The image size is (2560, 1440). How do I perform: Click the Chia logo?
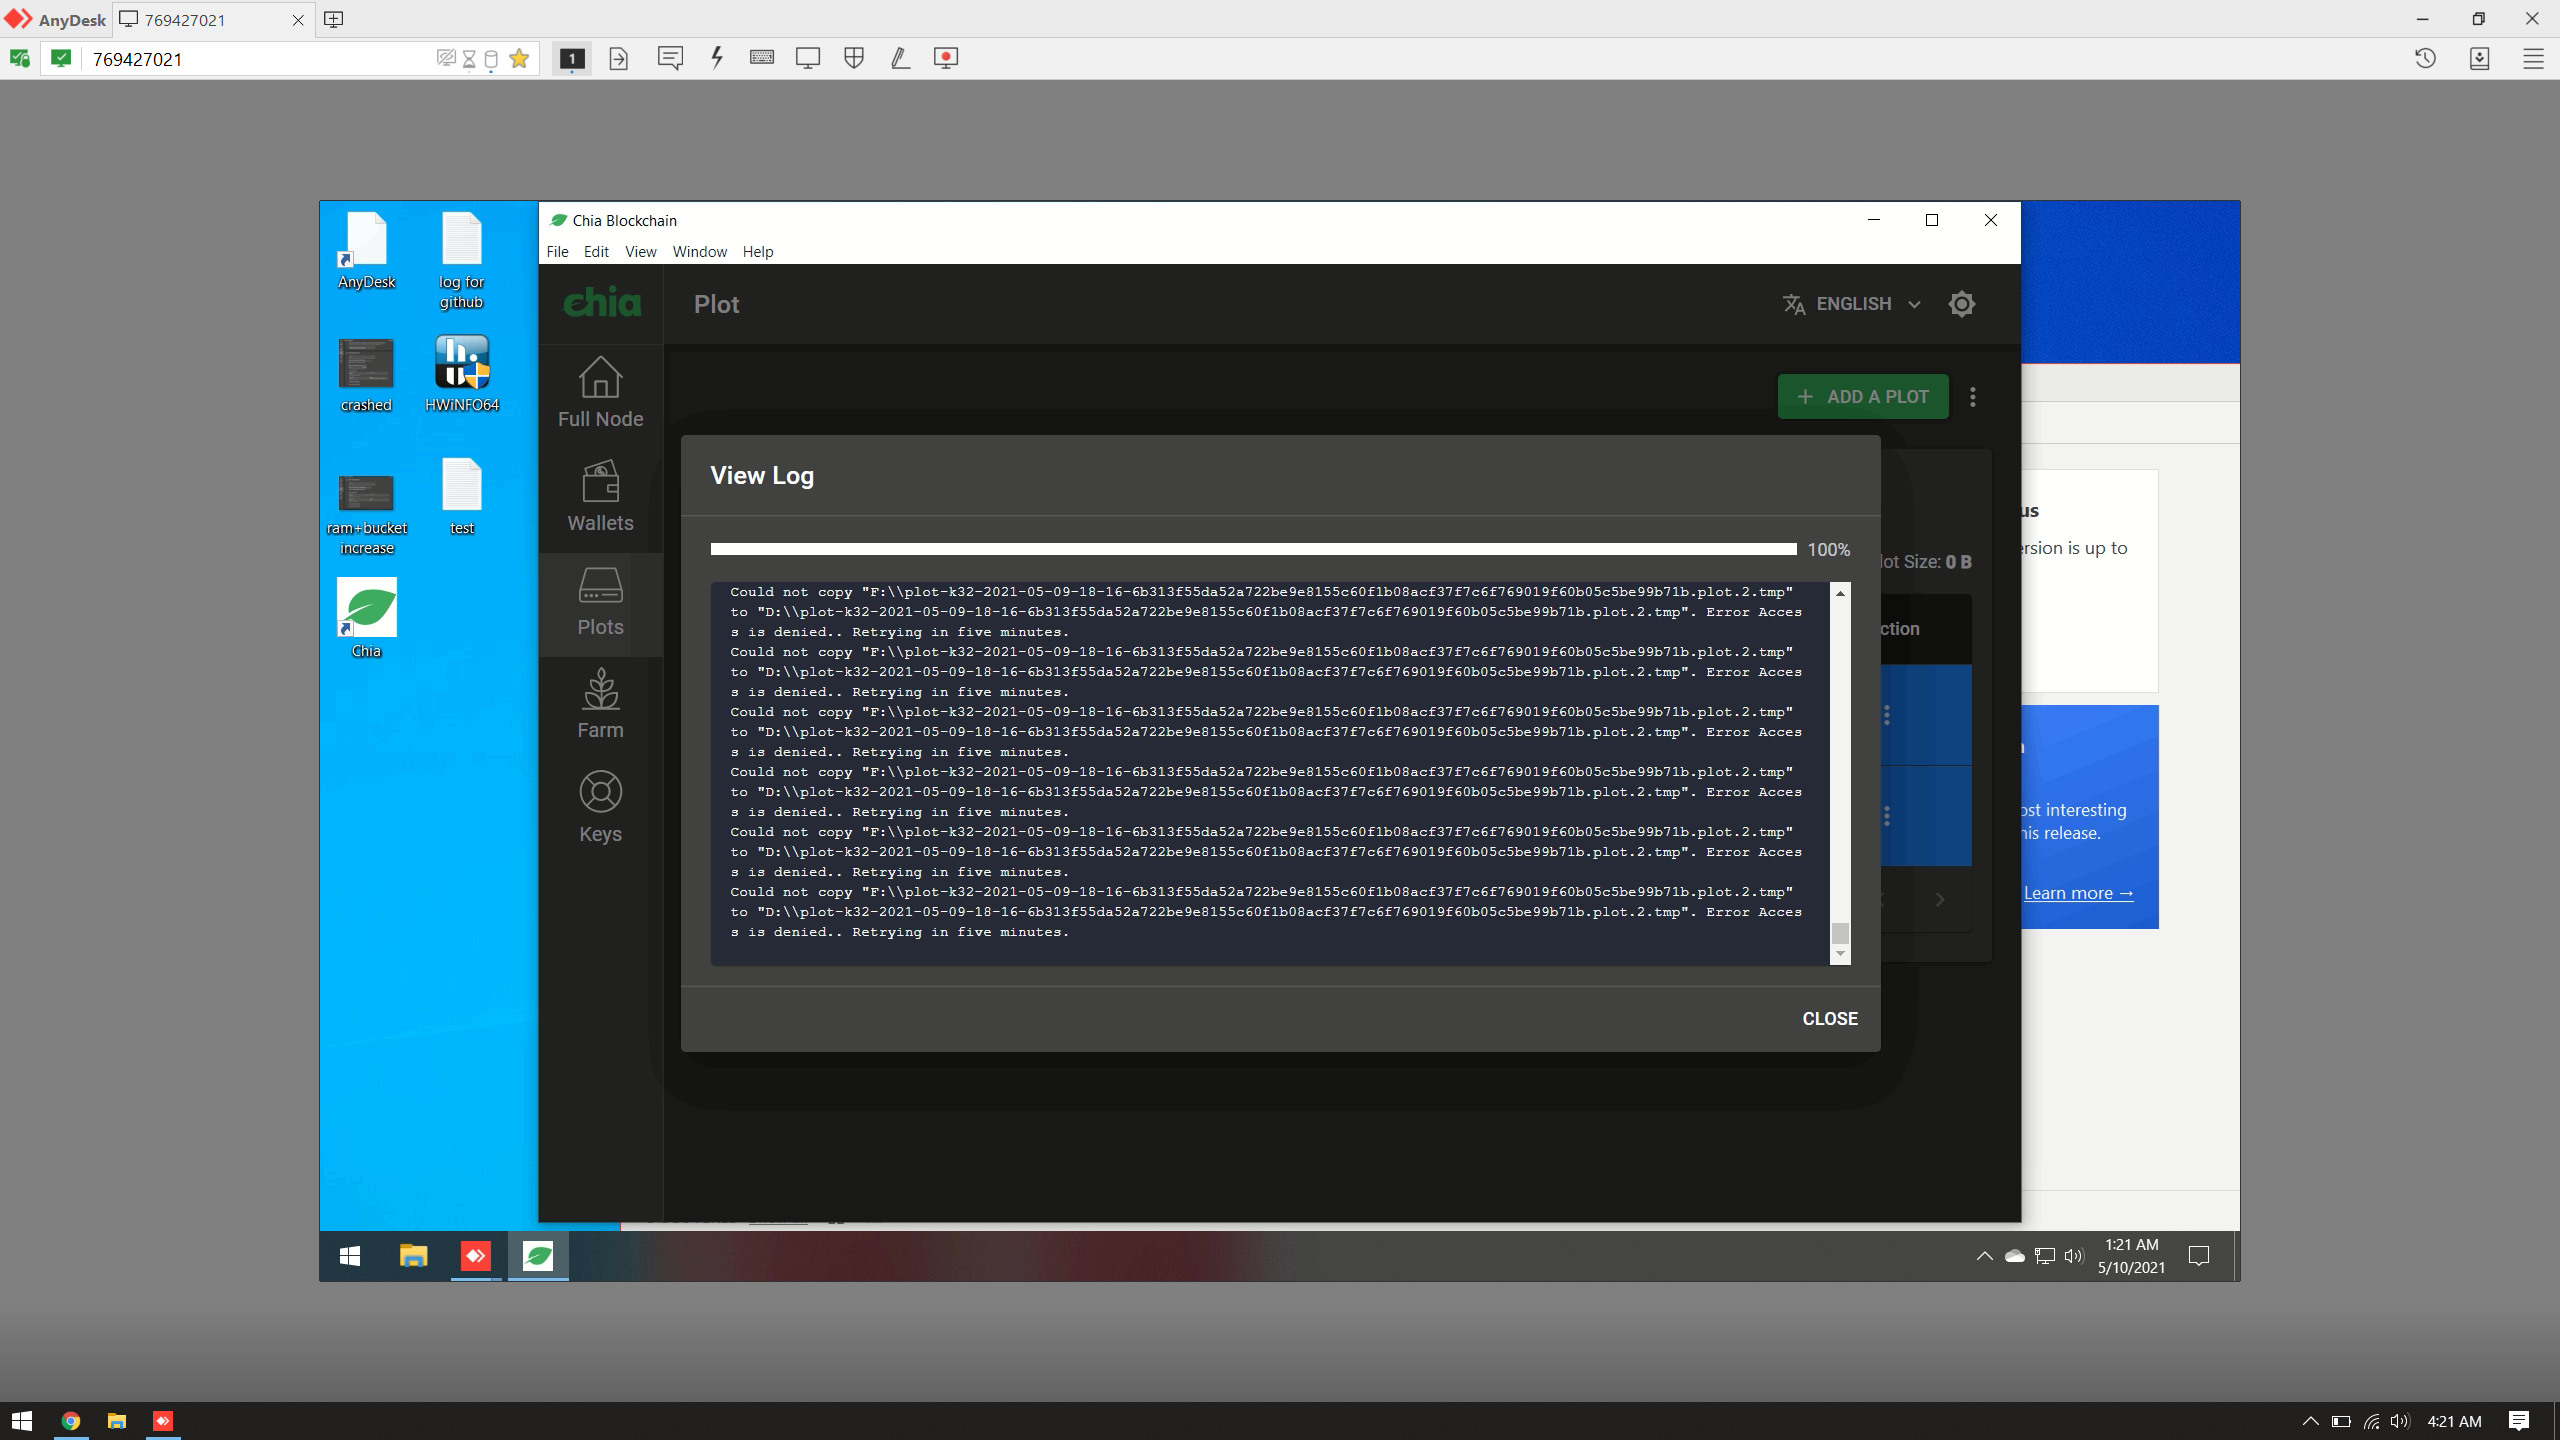tap(602, 303)
